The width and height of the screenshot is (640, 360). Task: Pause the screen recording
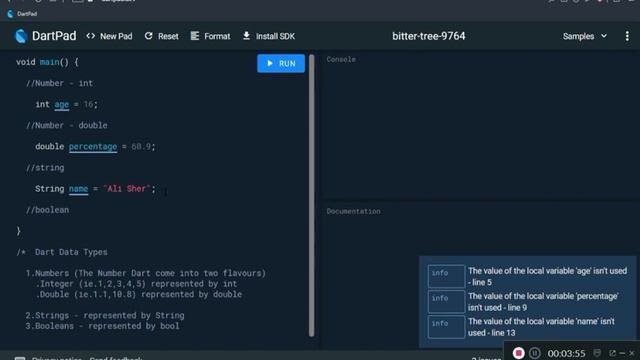coord(535,353)
